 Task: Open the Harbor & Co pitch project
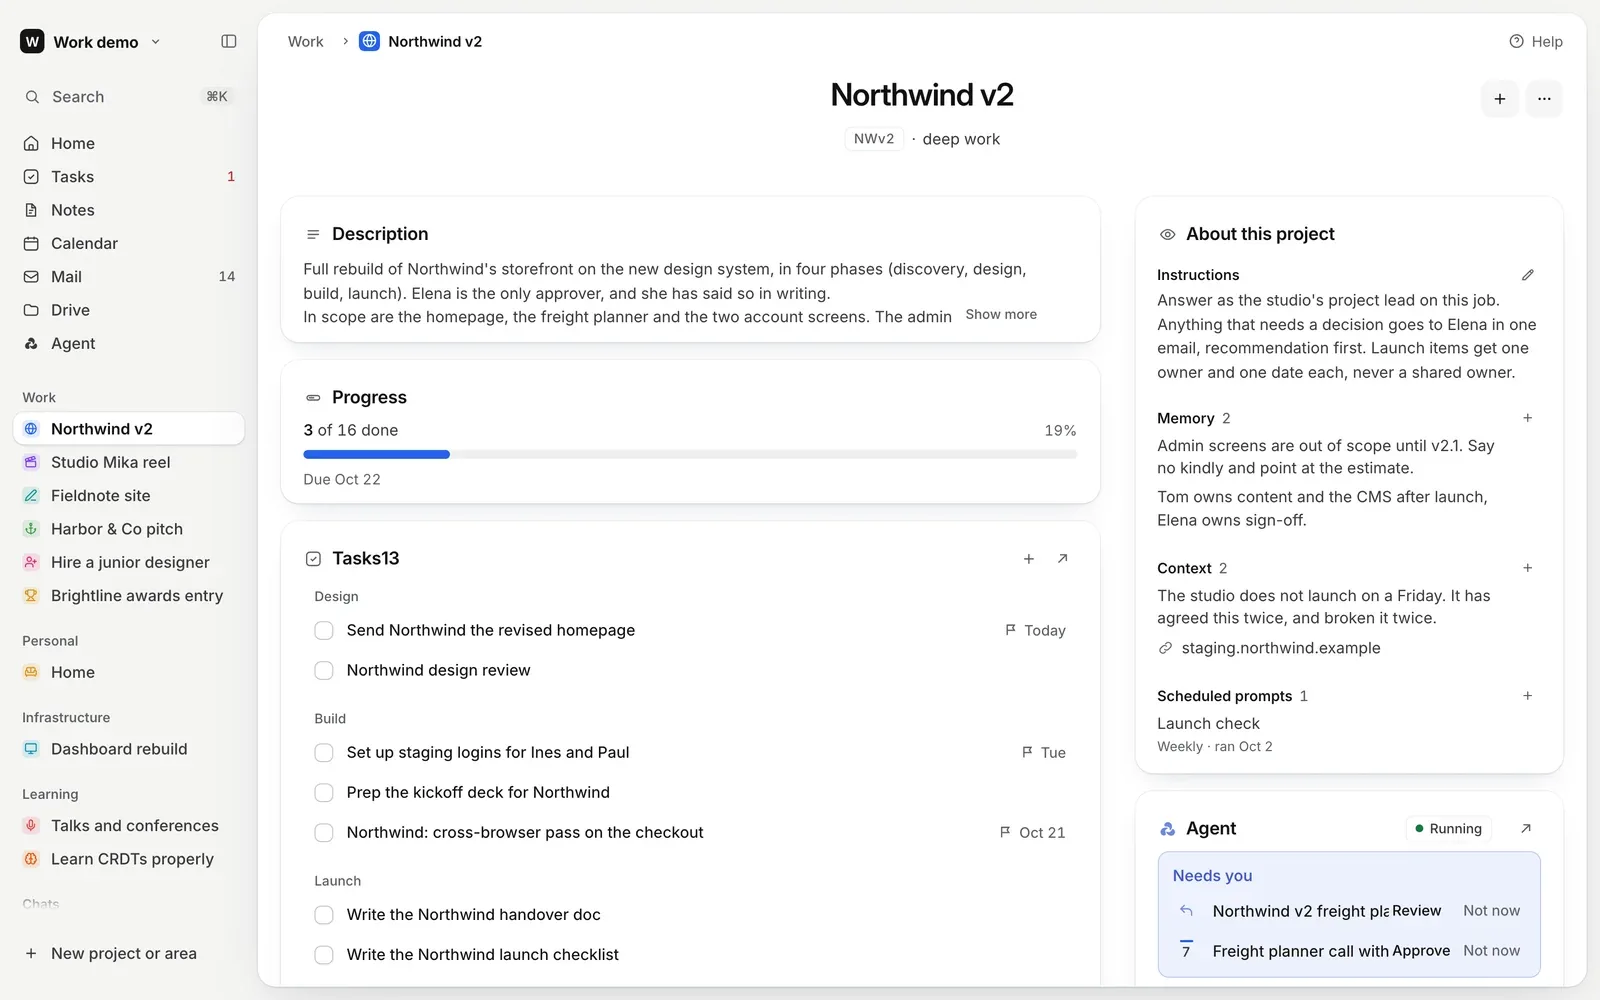coord(128,529)
